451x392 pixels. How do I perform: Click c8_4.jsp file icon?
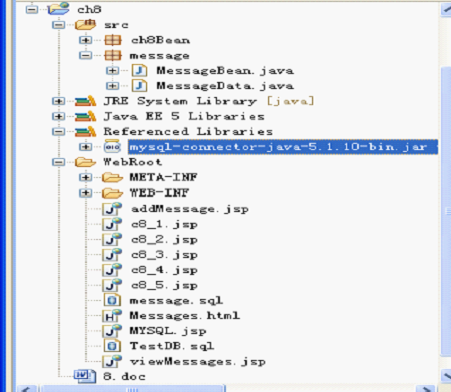pos(112,270)
